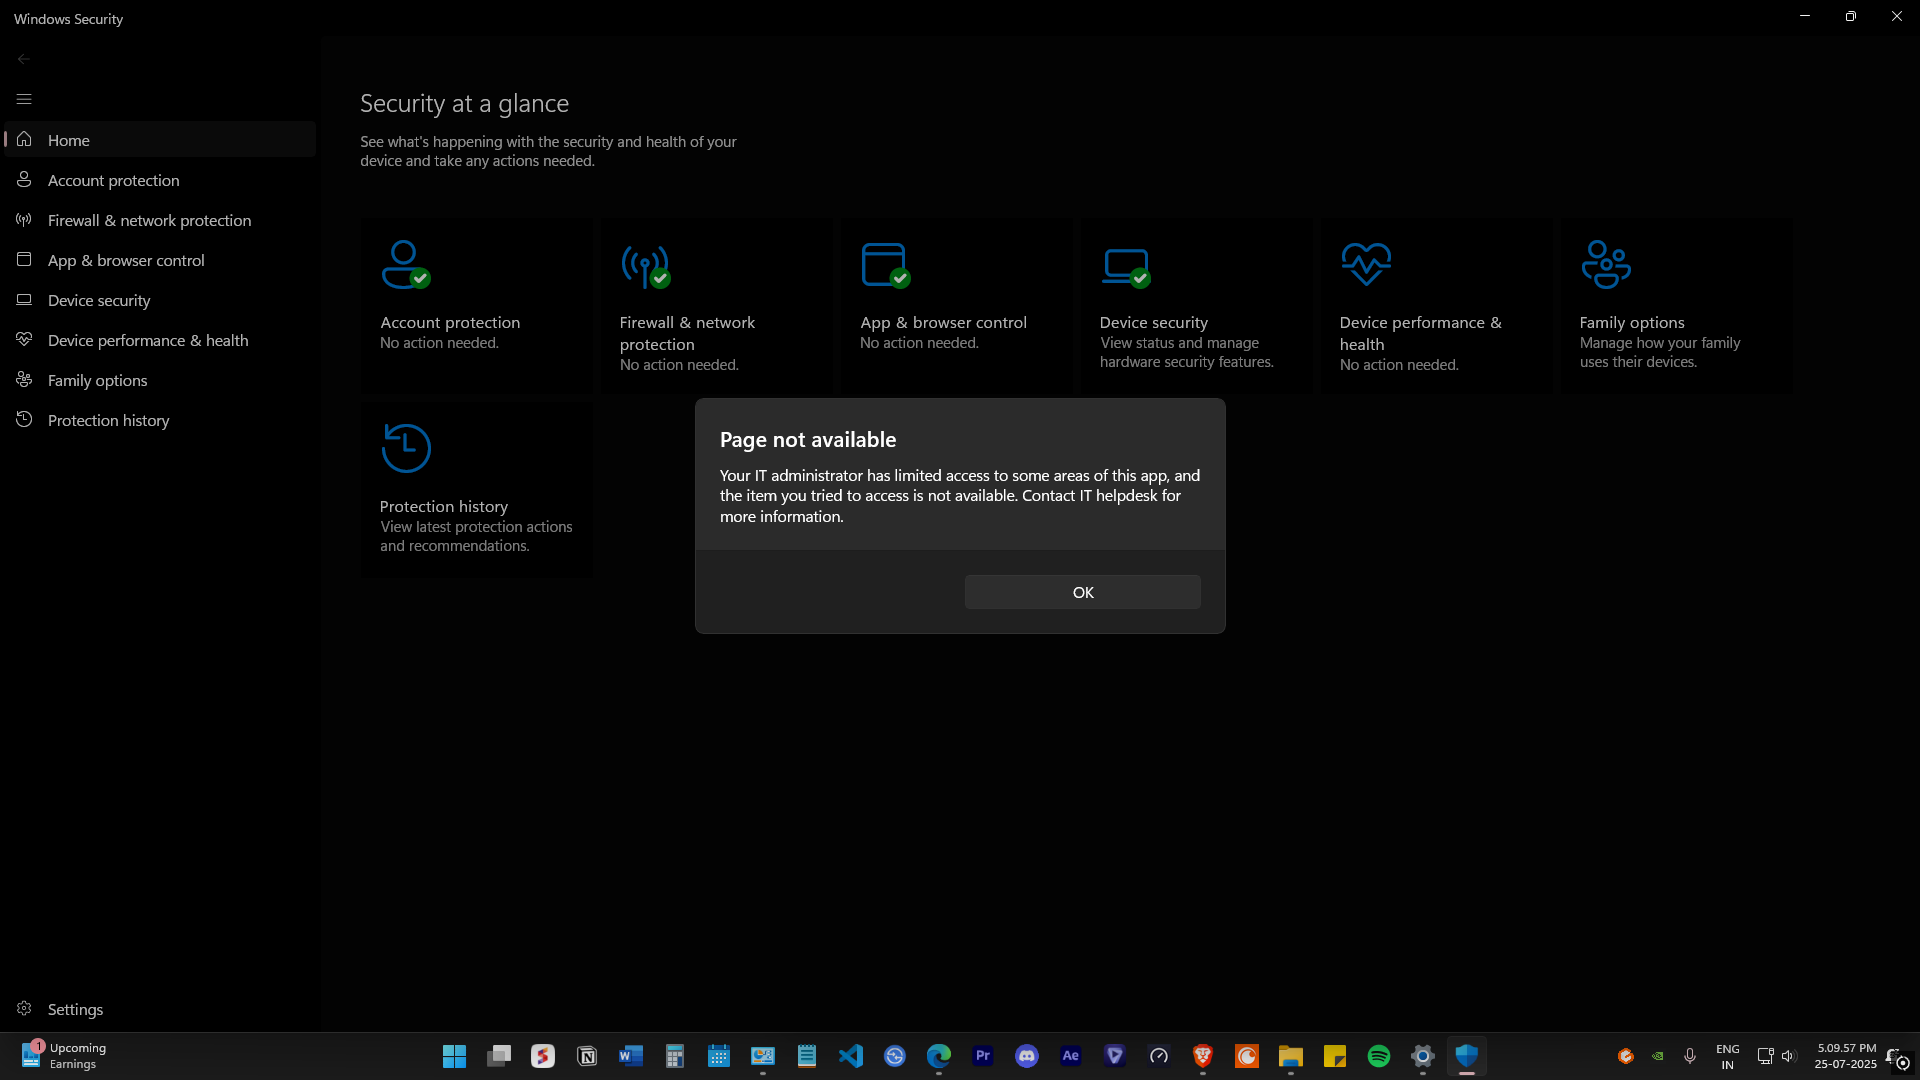Viewport: 1920px width, 1080px height.
Task: Select Account protection in the sidebar
Action: click(113, 180)
